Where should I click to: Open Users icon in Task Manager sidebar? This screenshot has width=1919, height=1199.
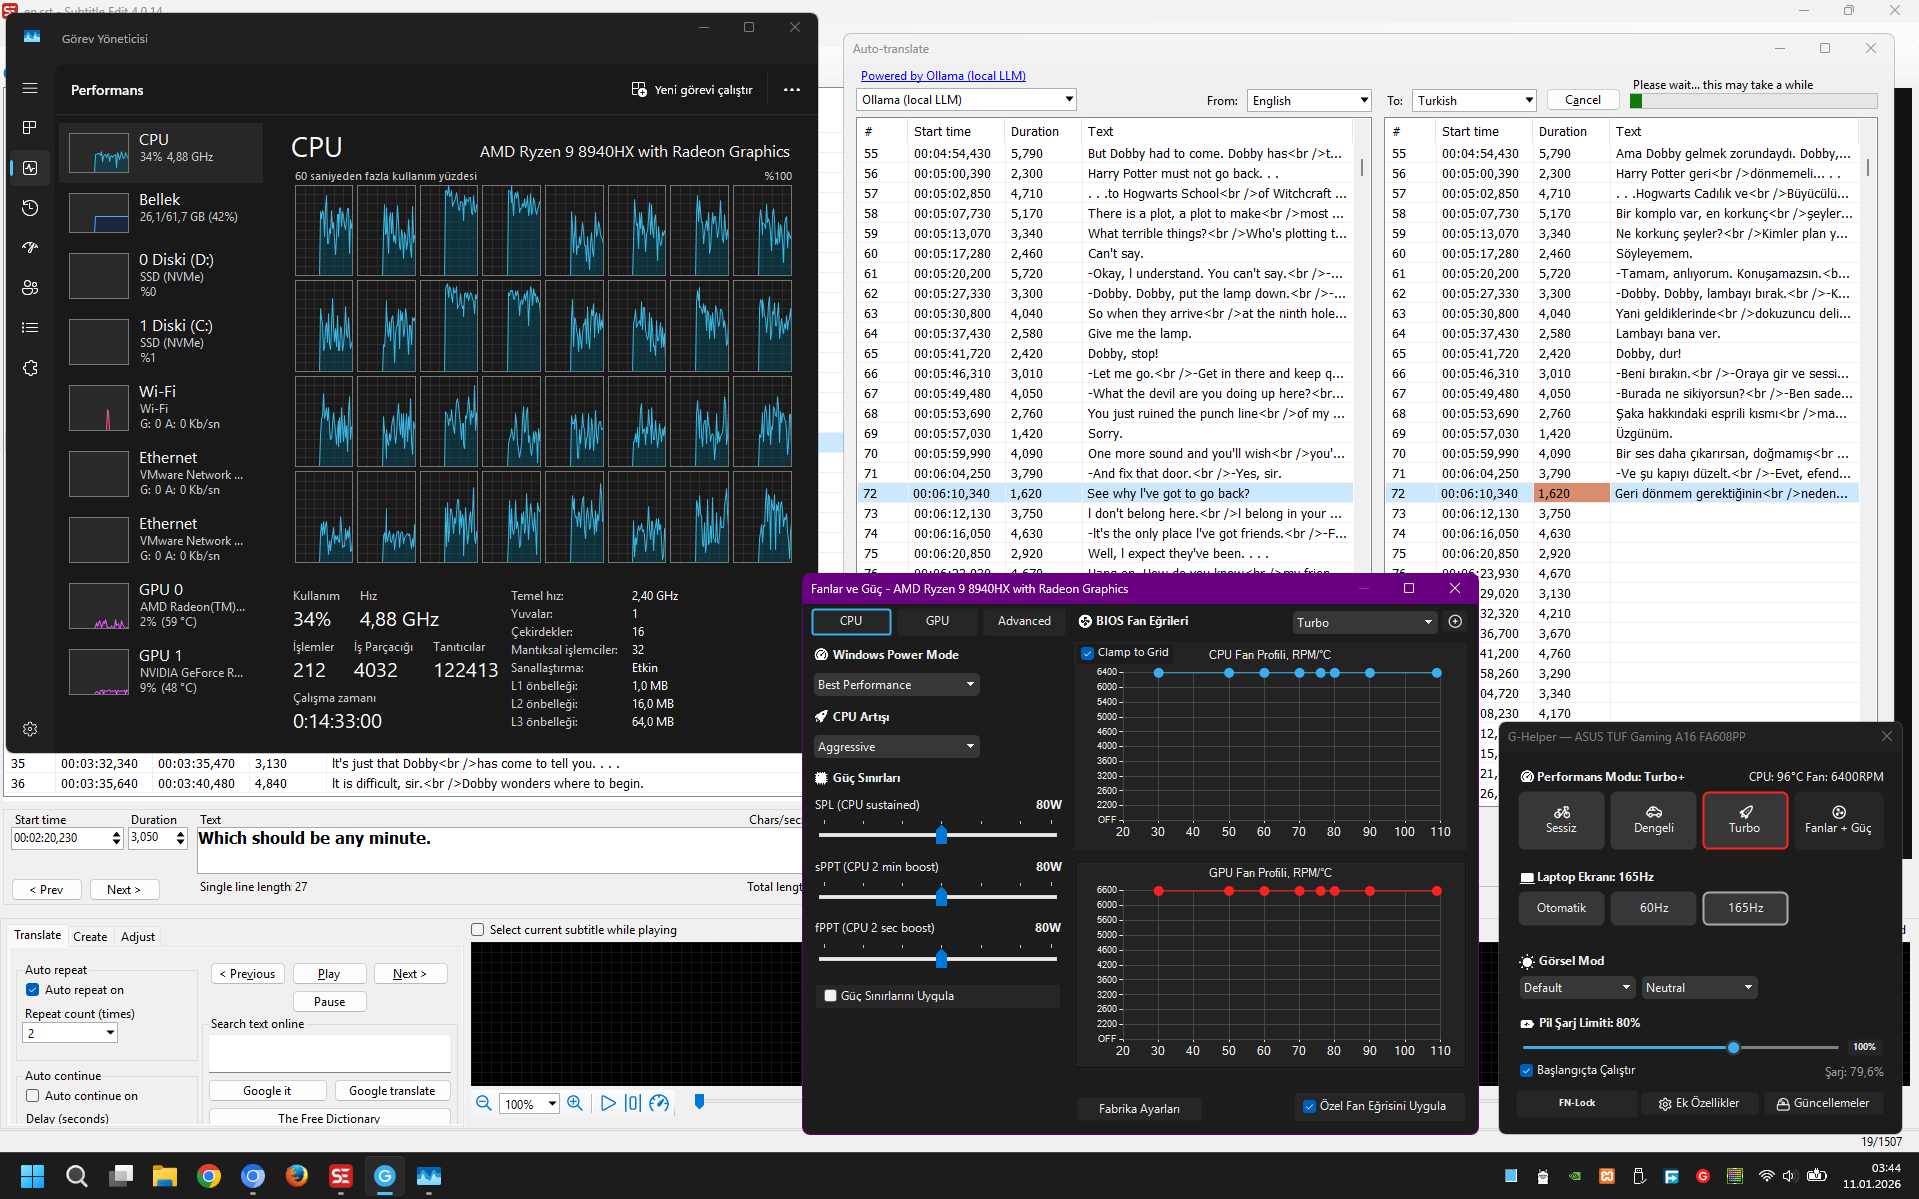(30, 287)
